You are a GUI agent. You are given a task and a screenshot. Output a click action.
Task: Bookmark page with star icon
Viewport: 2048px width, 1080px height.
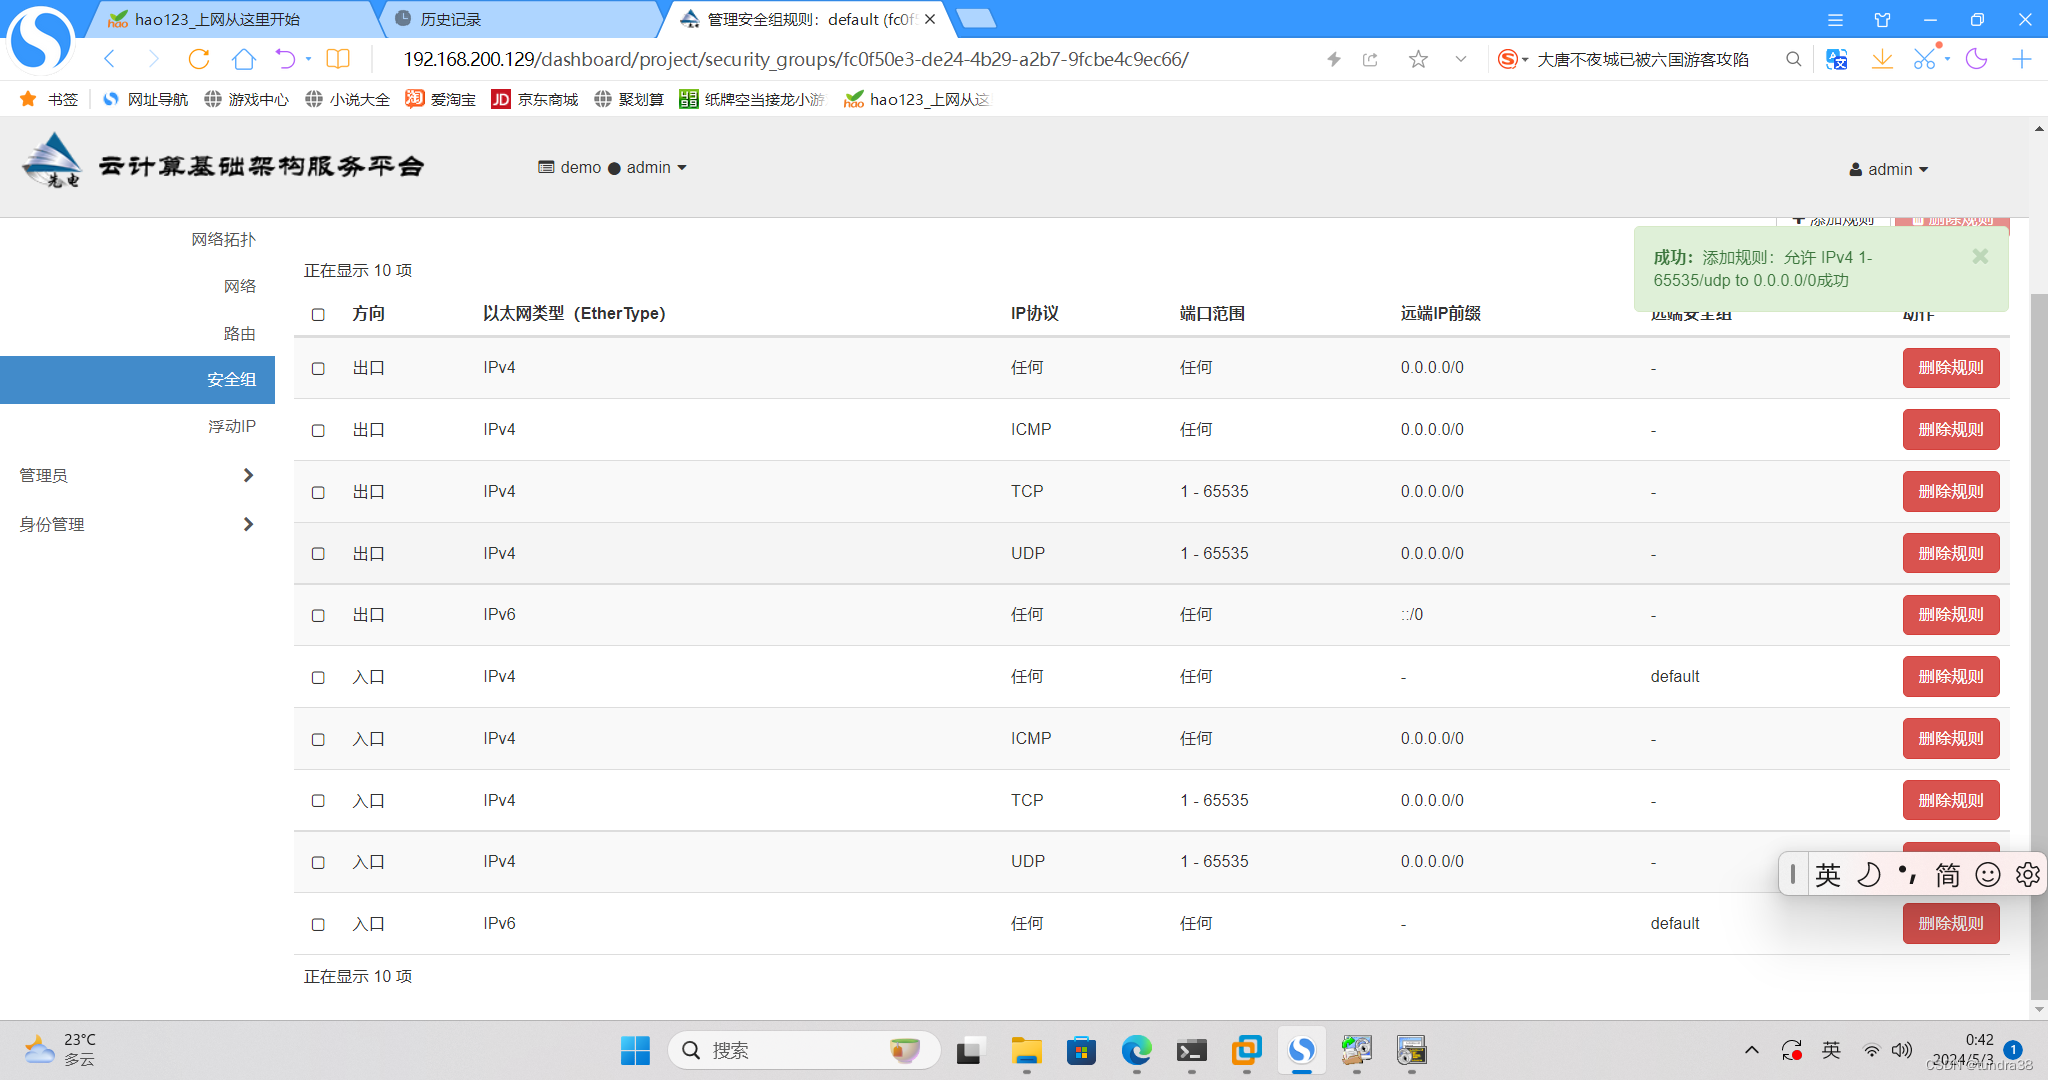click(1418, 59)
